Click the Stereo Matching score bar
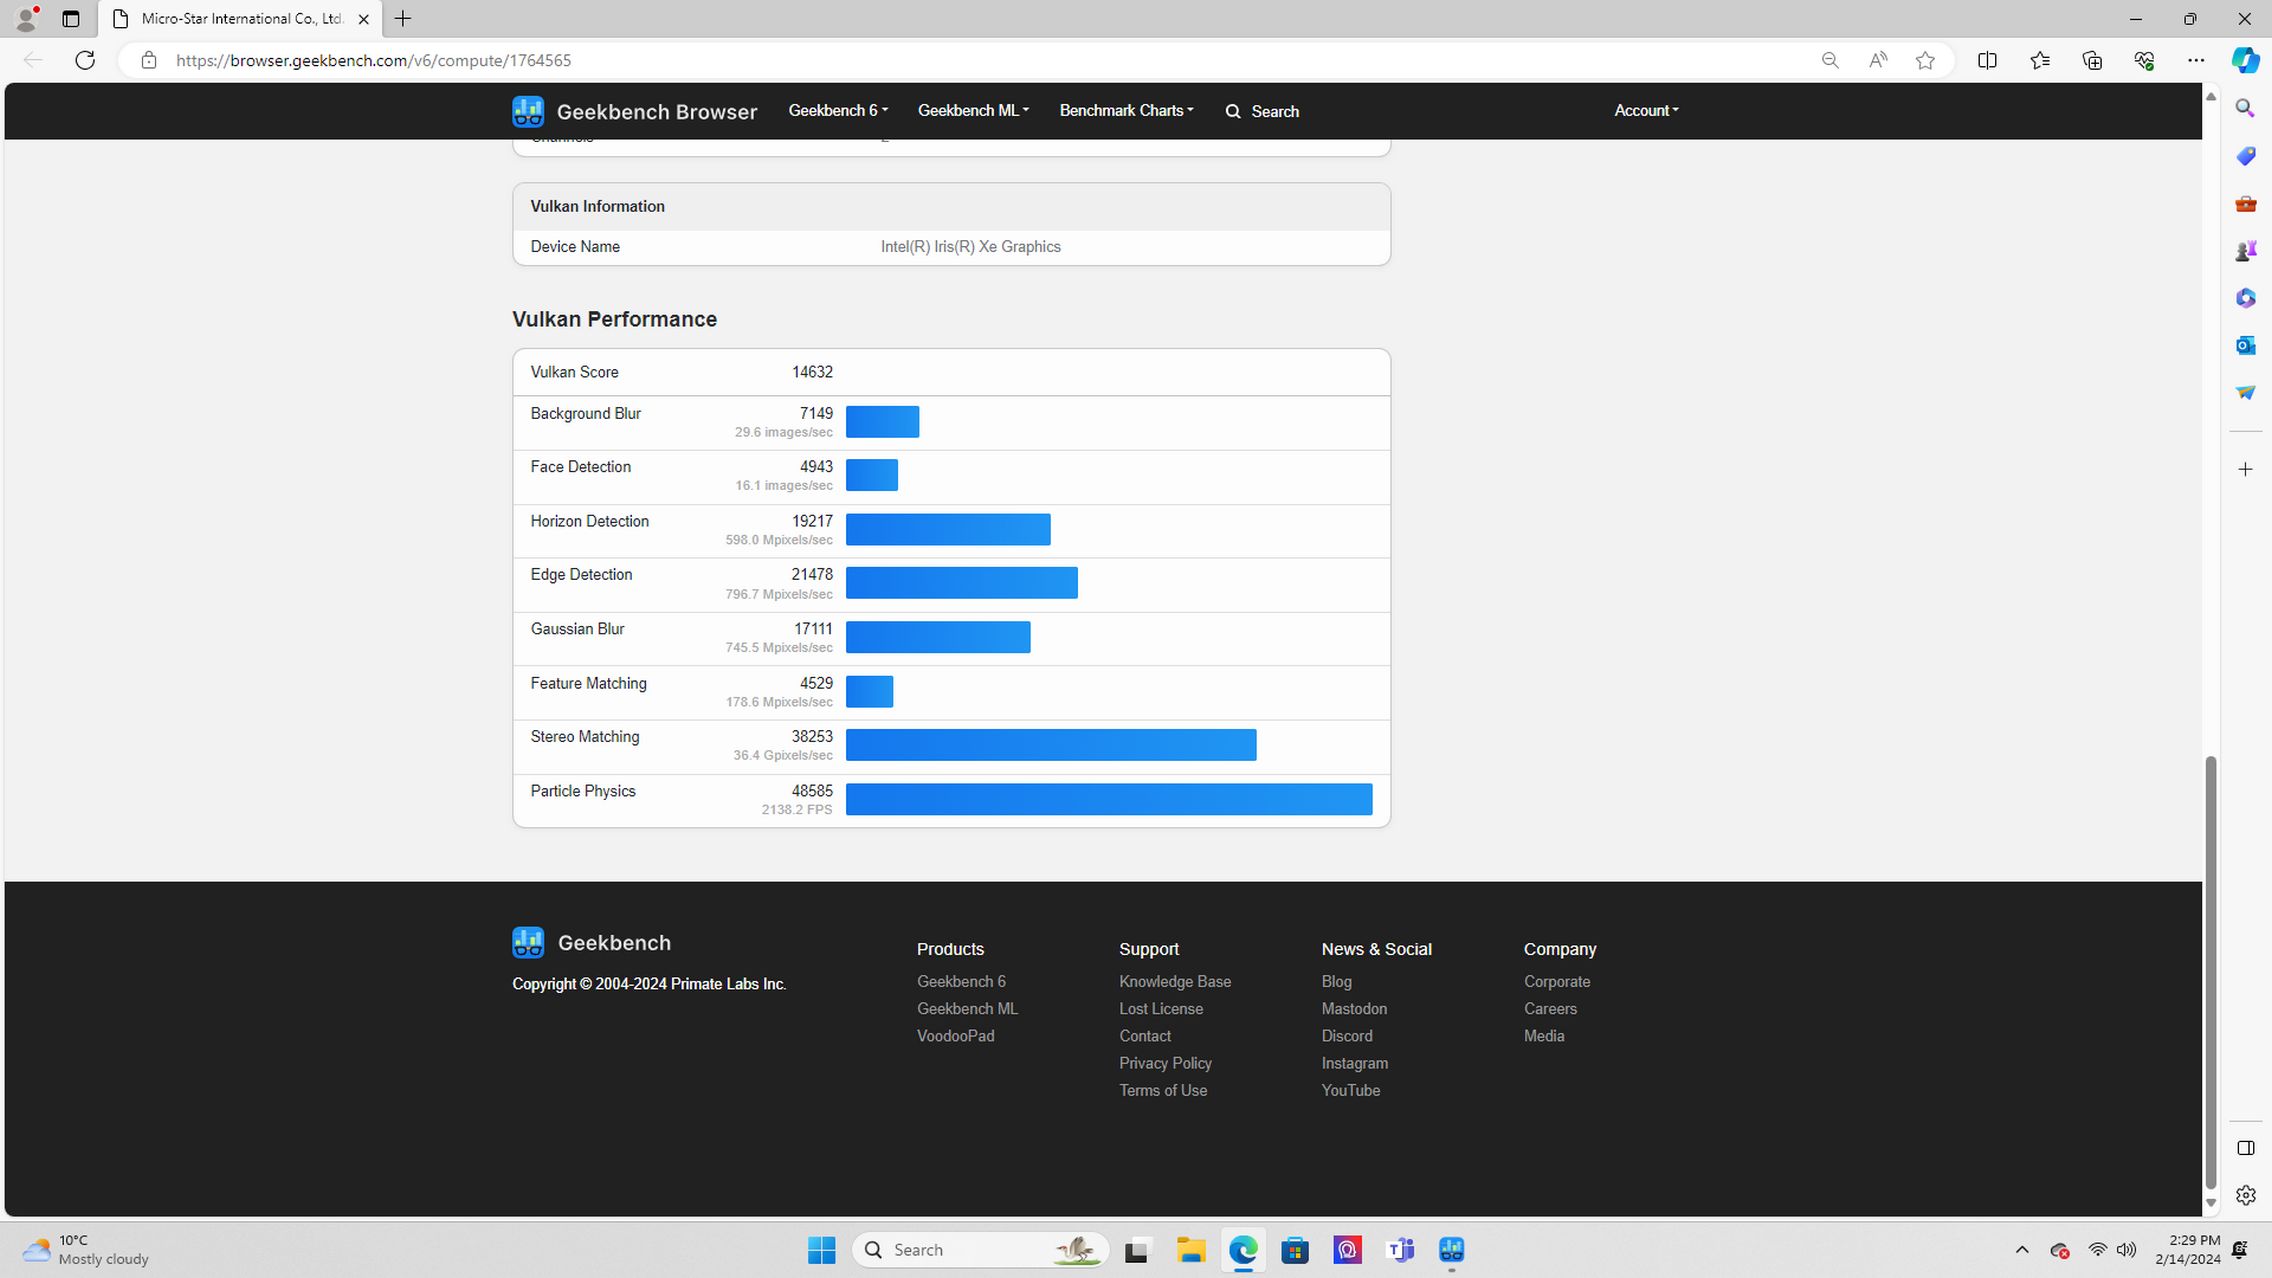Screen dimensions: 2272x1278 point(1051,745)
